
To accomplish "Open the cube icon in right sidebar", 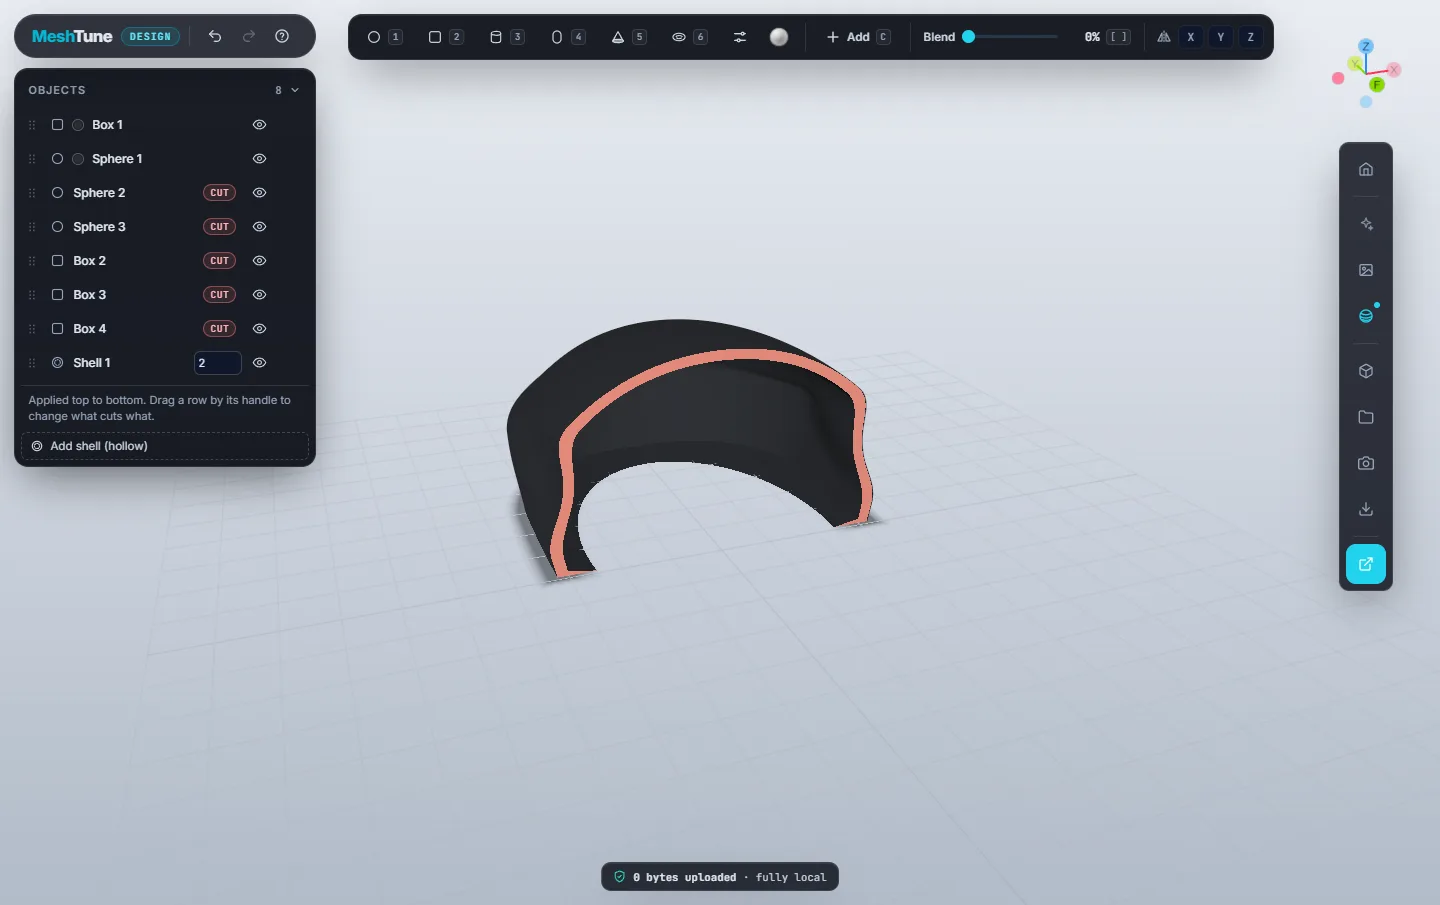I will click(1366, 371).
